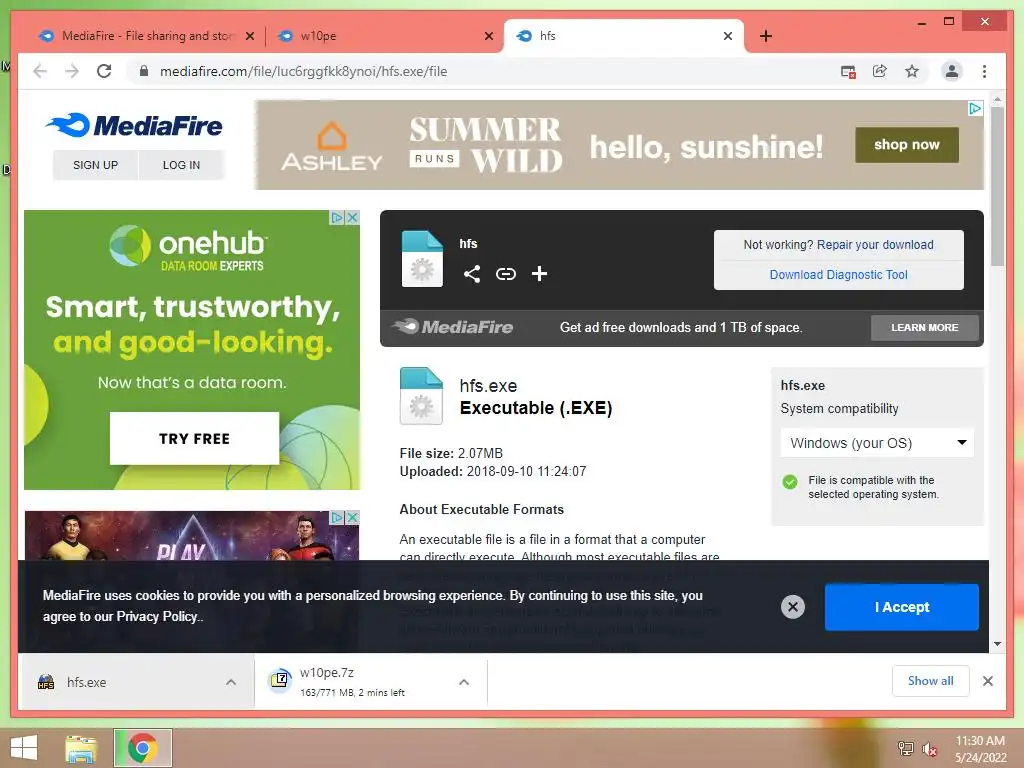Open the Windows (your OS) dropdown
Screen dimensions: 1024x768
click(x=877, y=443)
